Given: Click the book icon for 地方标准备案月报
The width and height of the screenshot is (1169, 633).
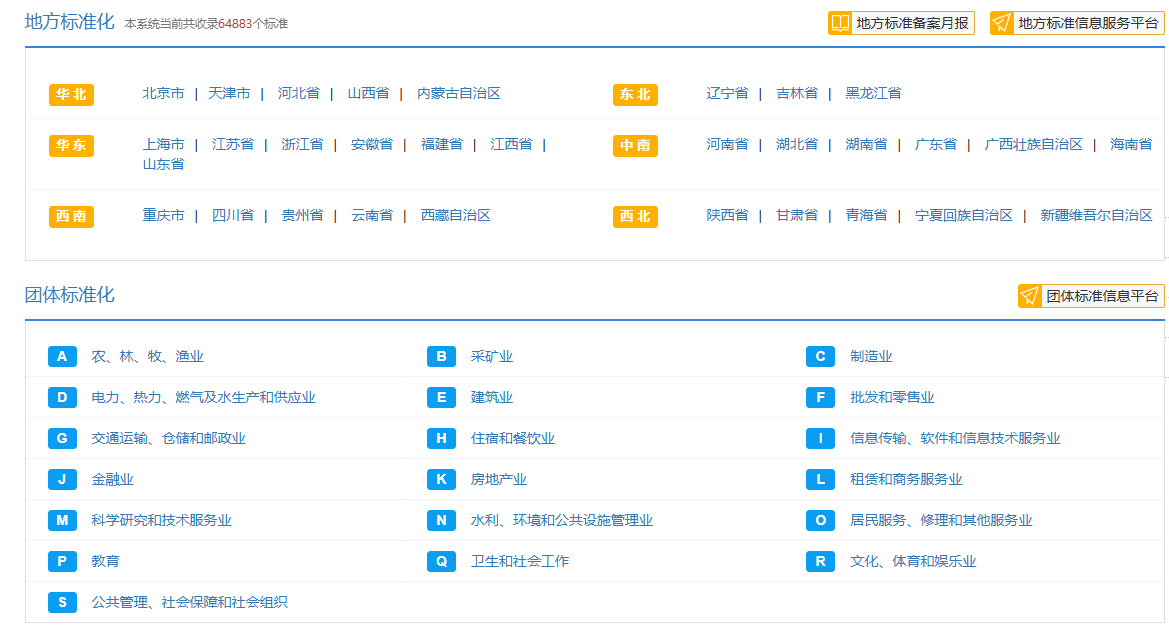Looking at the screenshot, I should coord(840,23).
